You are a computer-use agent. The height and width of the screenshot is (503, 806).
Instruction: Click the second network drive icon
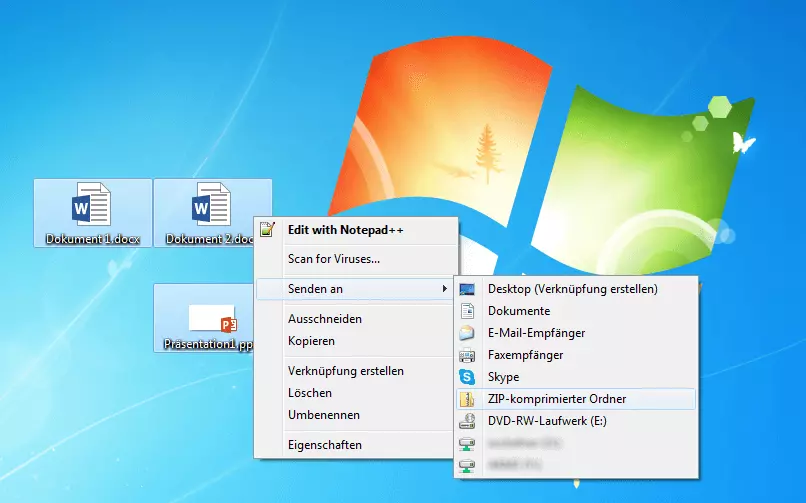click(x=467, y=465)
